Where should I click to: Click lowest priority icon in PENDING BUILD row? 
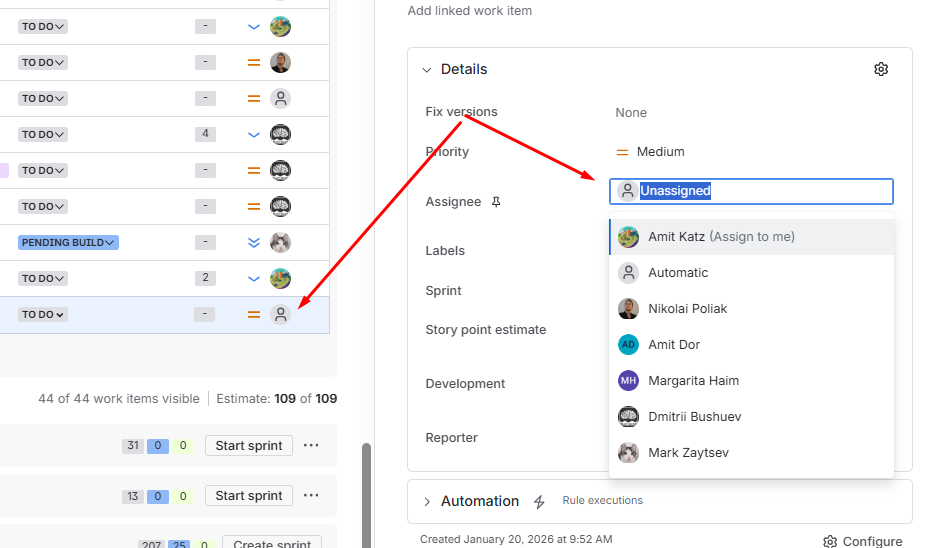254,243
